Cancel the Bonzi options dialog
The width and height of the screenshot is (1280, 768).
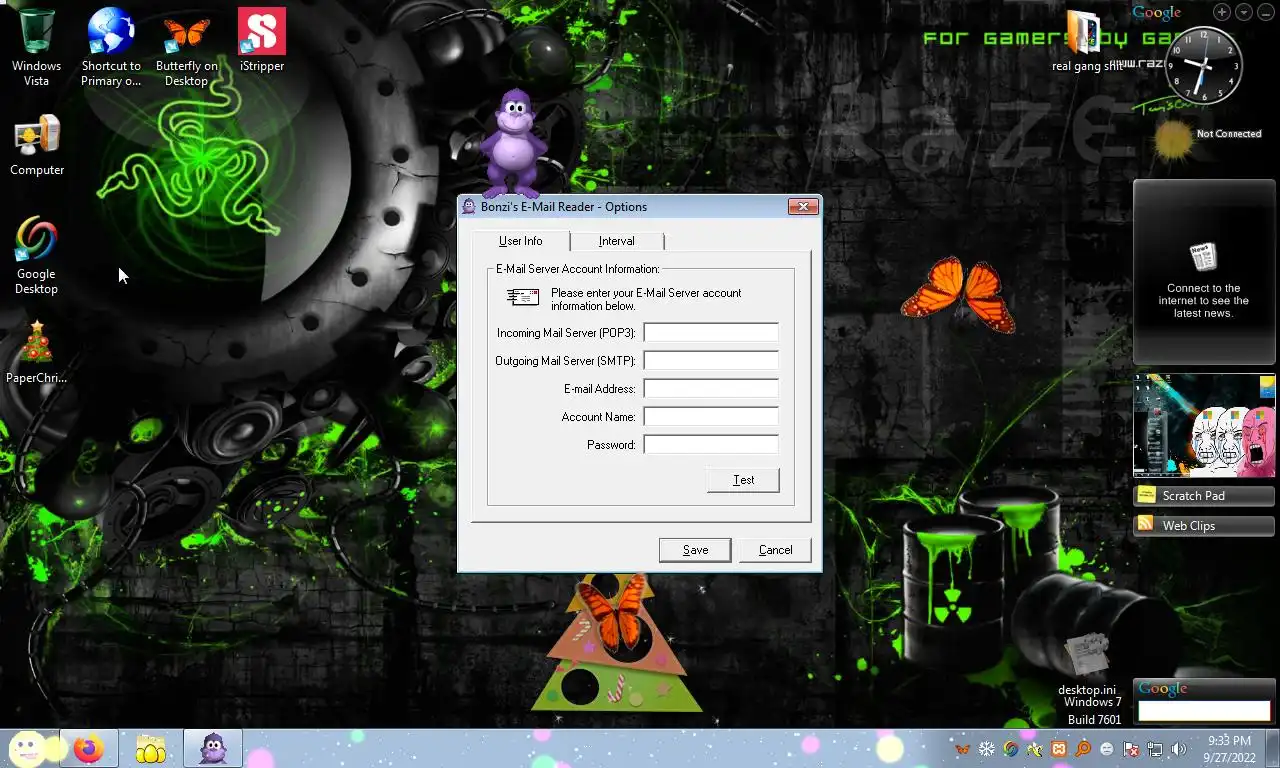point(775,550)
